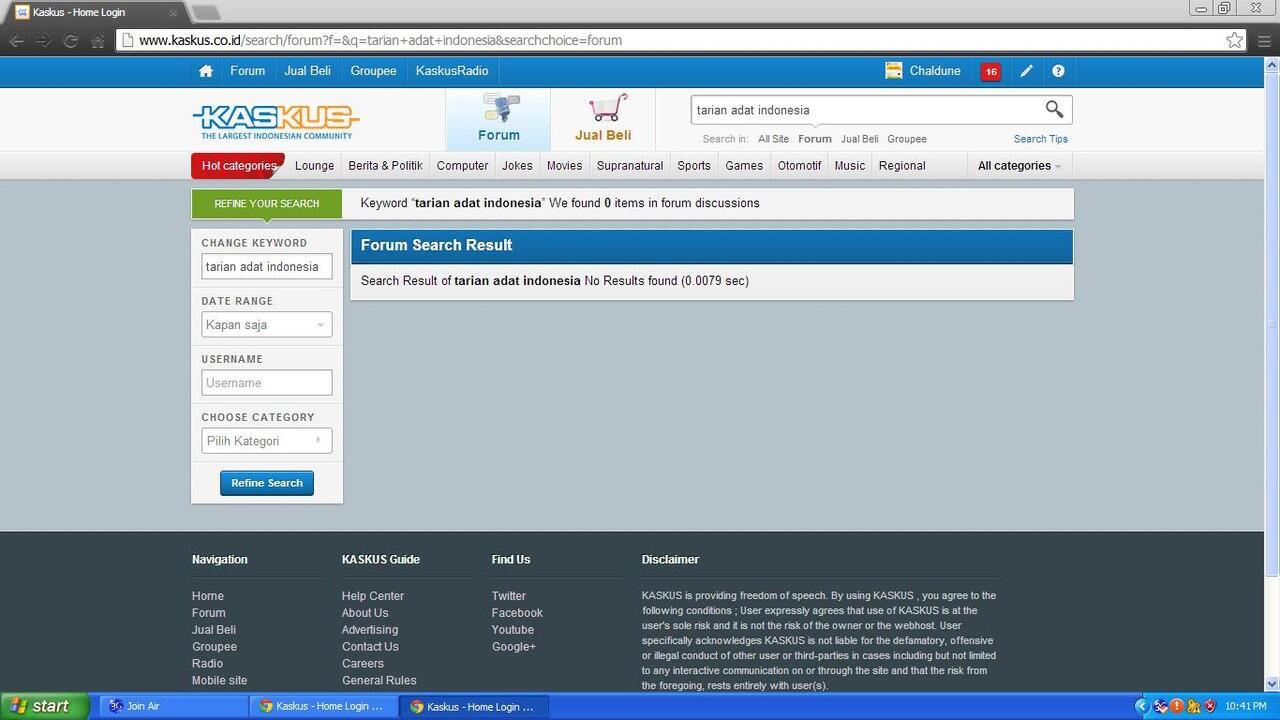Viewport: 1280px width, 720px height.
Task: Select the Jual Beli cart tab
Action: [603, 119]
